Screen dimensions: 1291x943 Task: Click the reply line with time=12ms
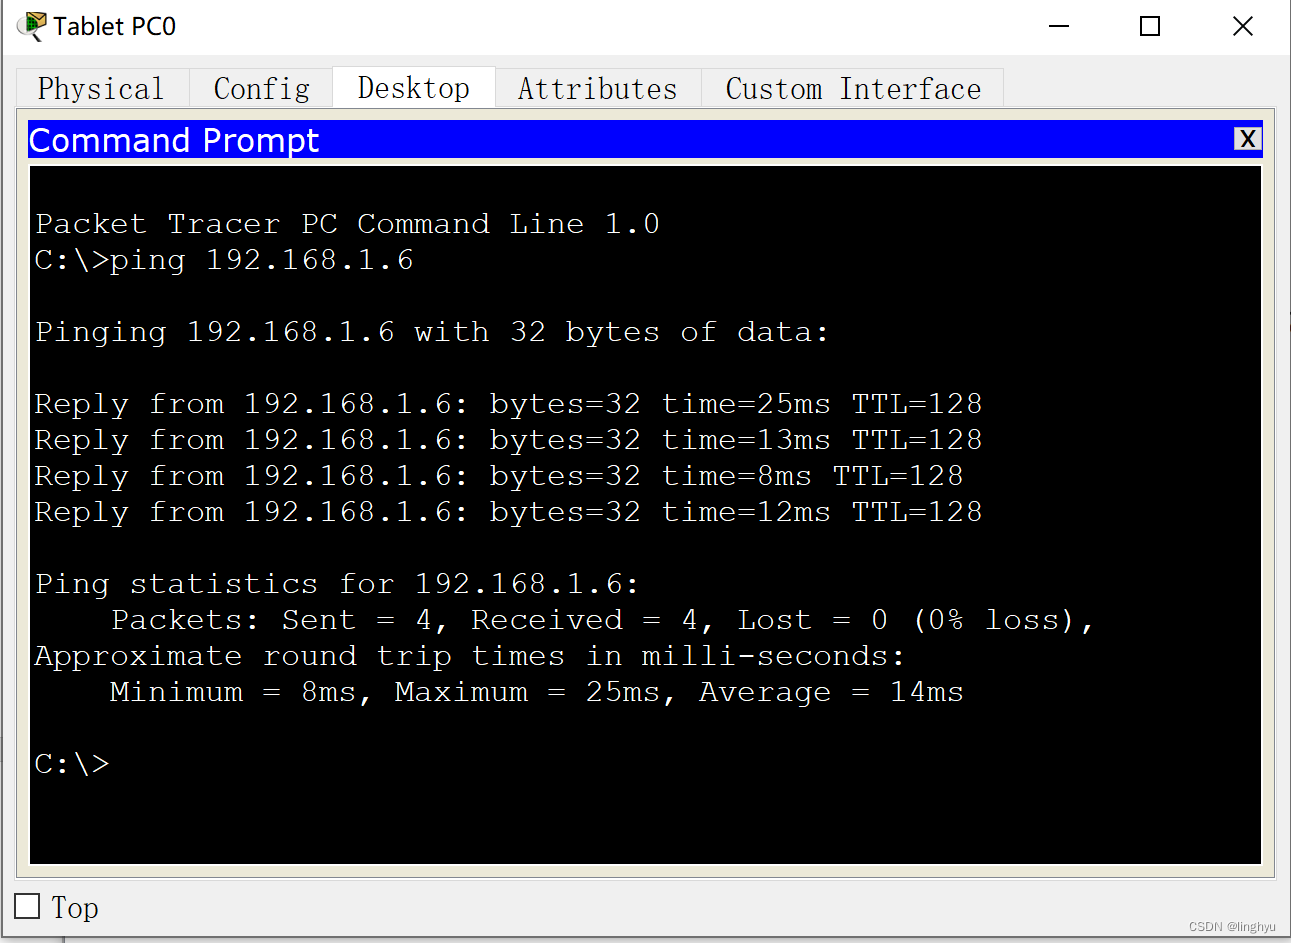point(508,512)
